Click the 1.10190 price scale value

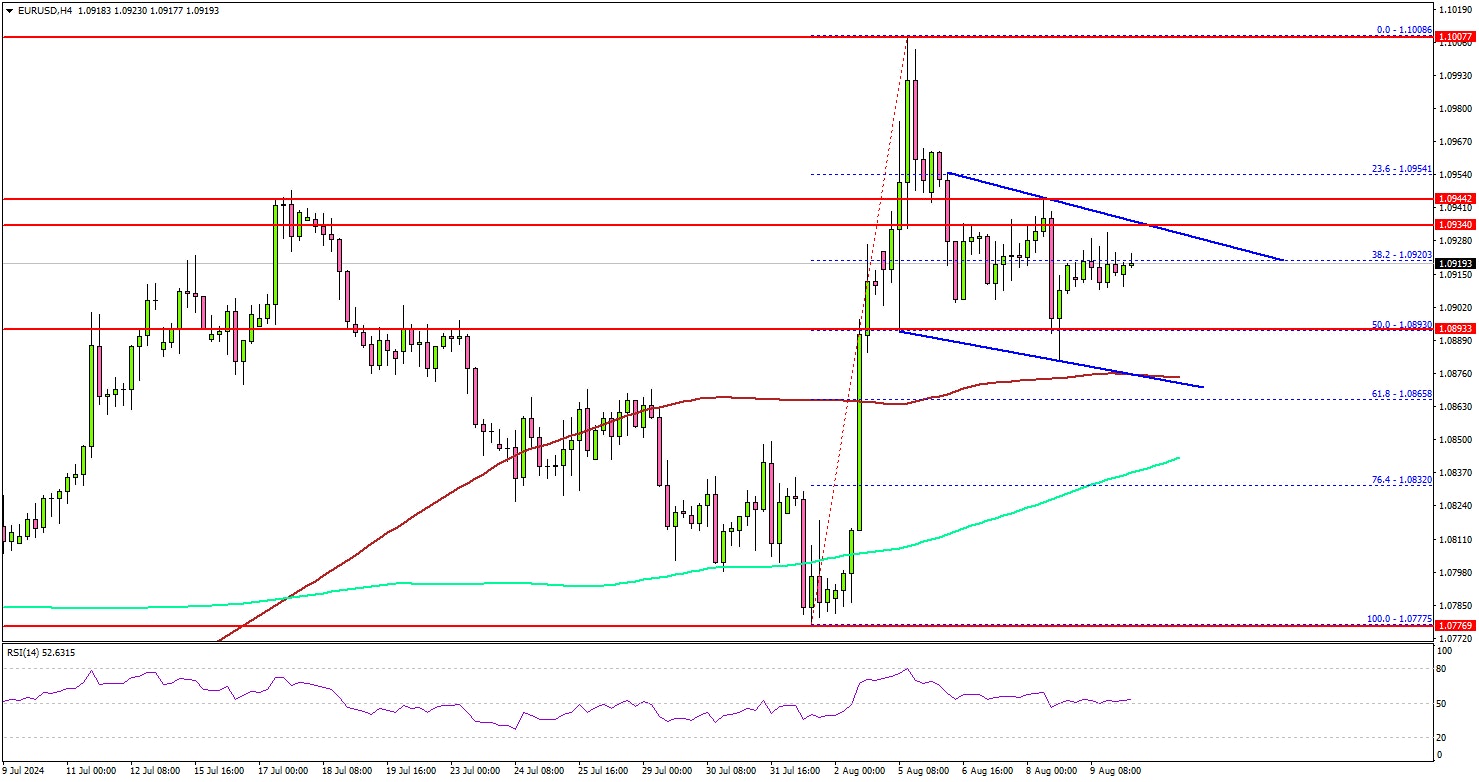click(1455, 9)
